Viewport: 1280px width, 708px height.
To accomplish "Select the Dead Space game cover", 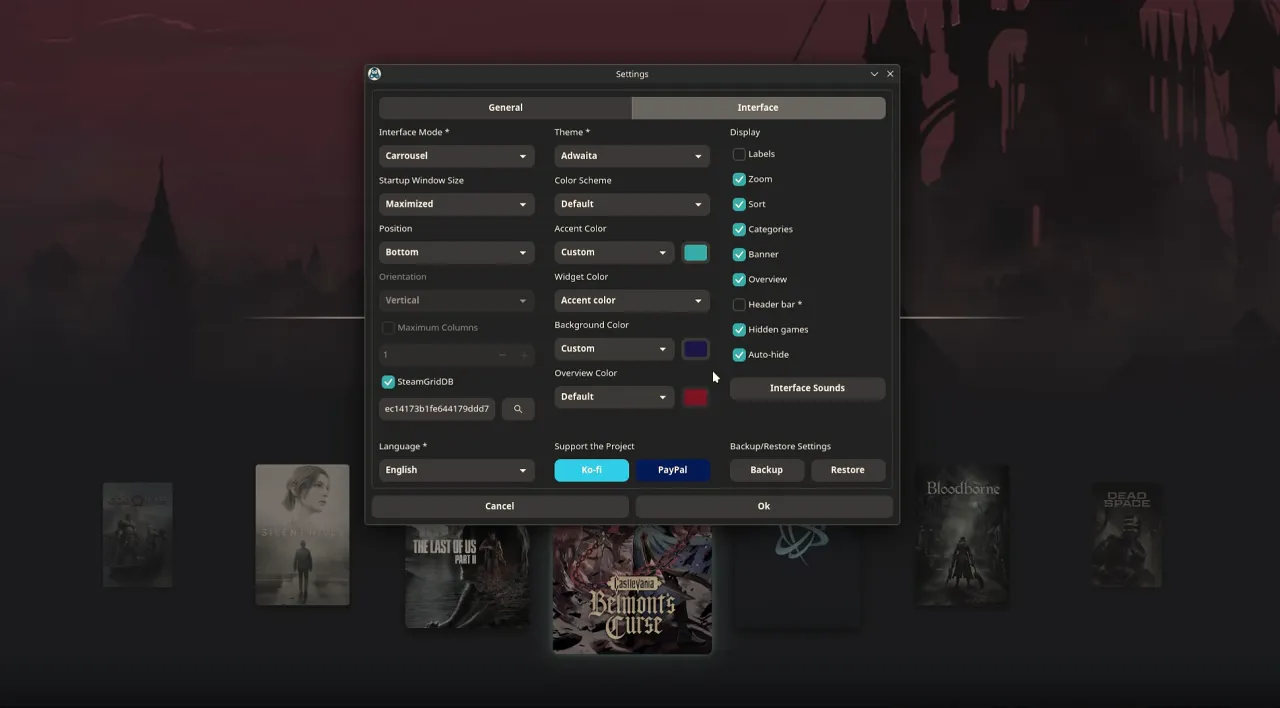I will pyautogui.click(x=1126, y=535).
